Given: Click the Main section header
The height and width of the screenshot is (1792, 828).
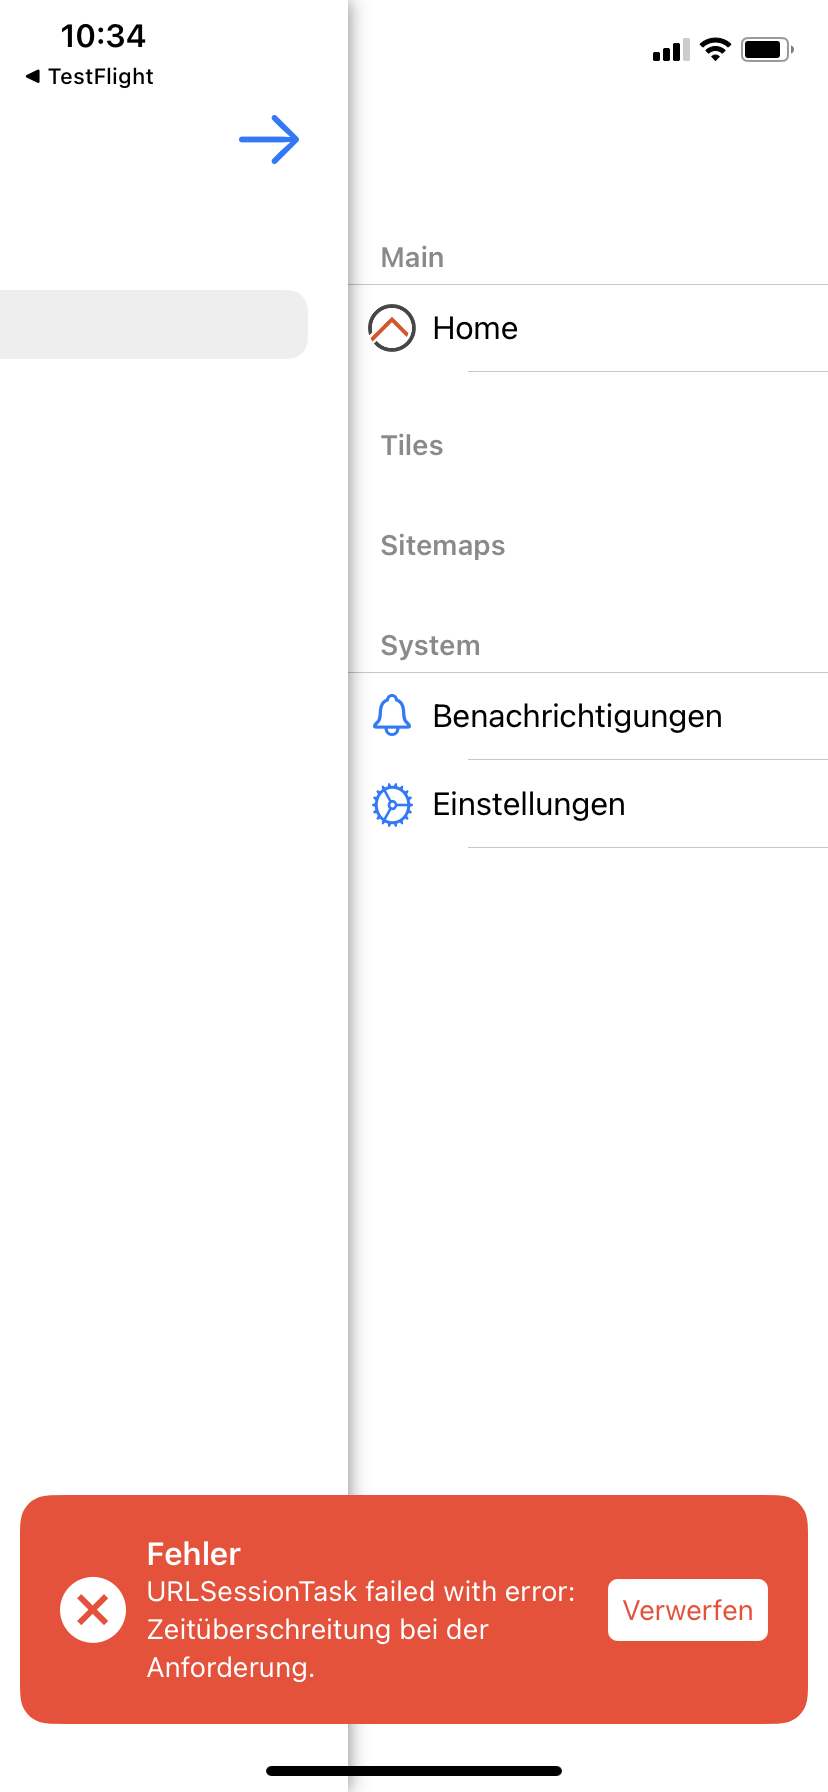Looking at the screenshot, I should [412, 258].
